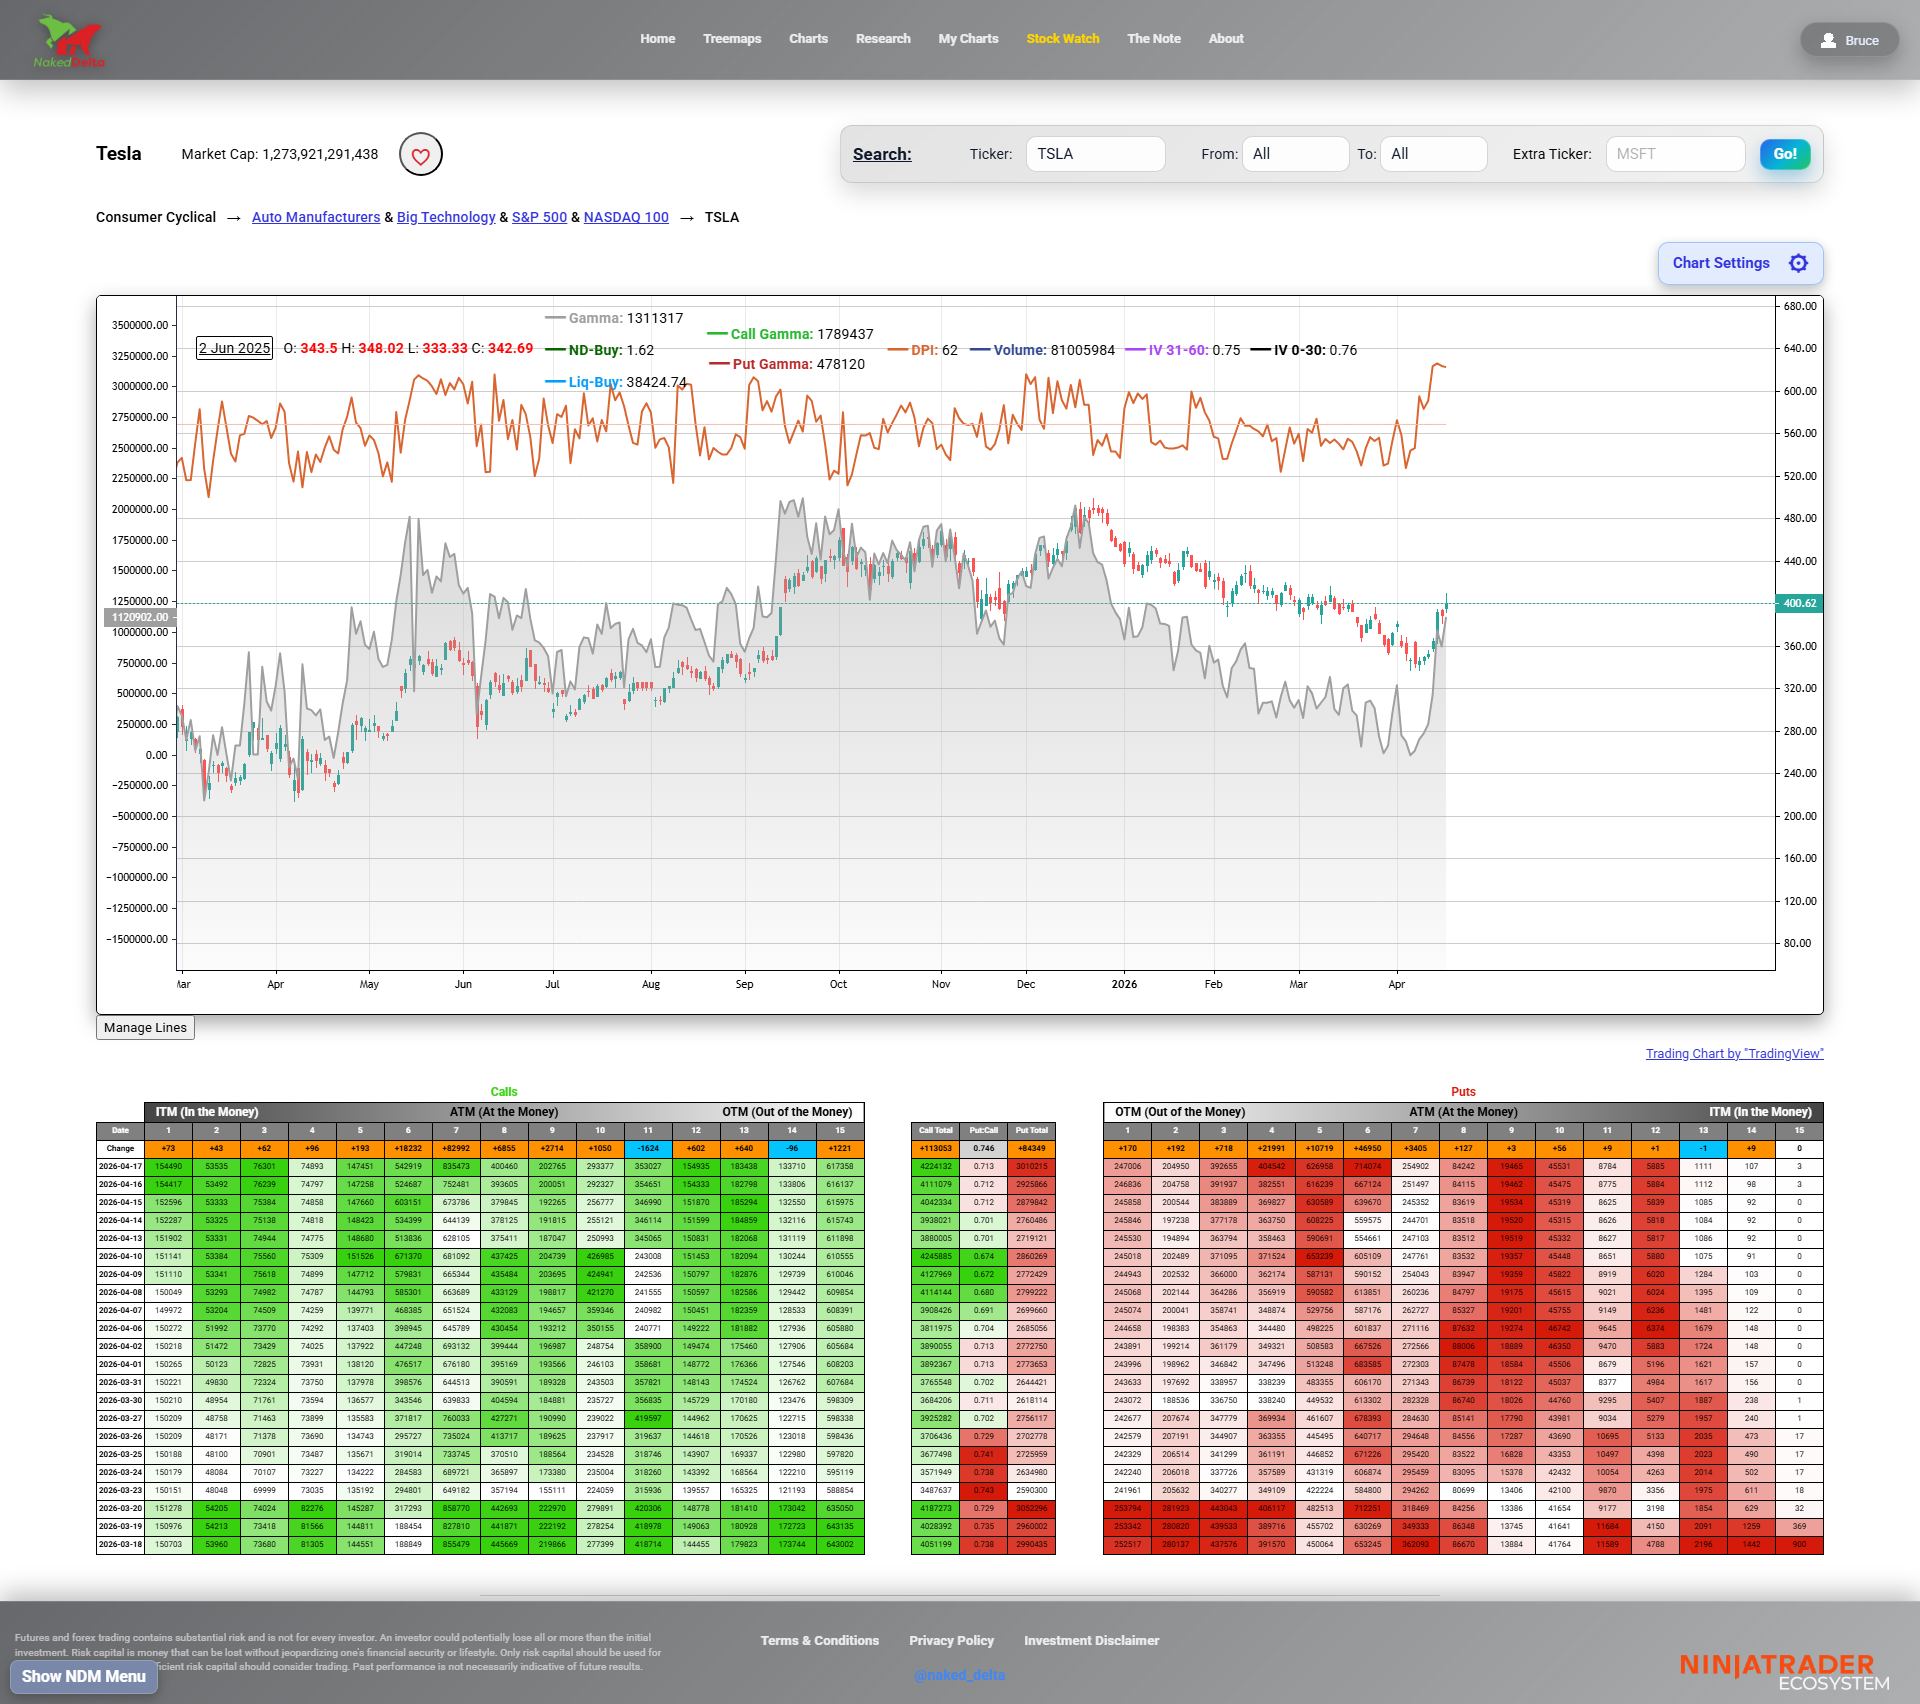Click the Call Total column header
This screenshot has height=1704, width=1920.
tap(935, 1130)
